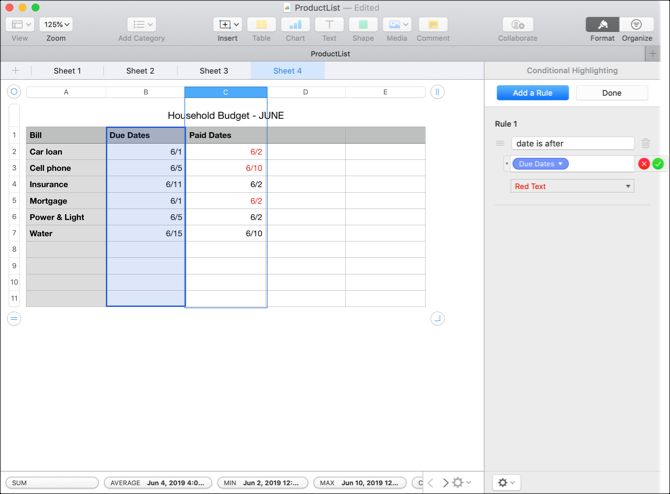670x494 pixels.
Task: Select the date is after rule field
Action: [x=572, y=143]
